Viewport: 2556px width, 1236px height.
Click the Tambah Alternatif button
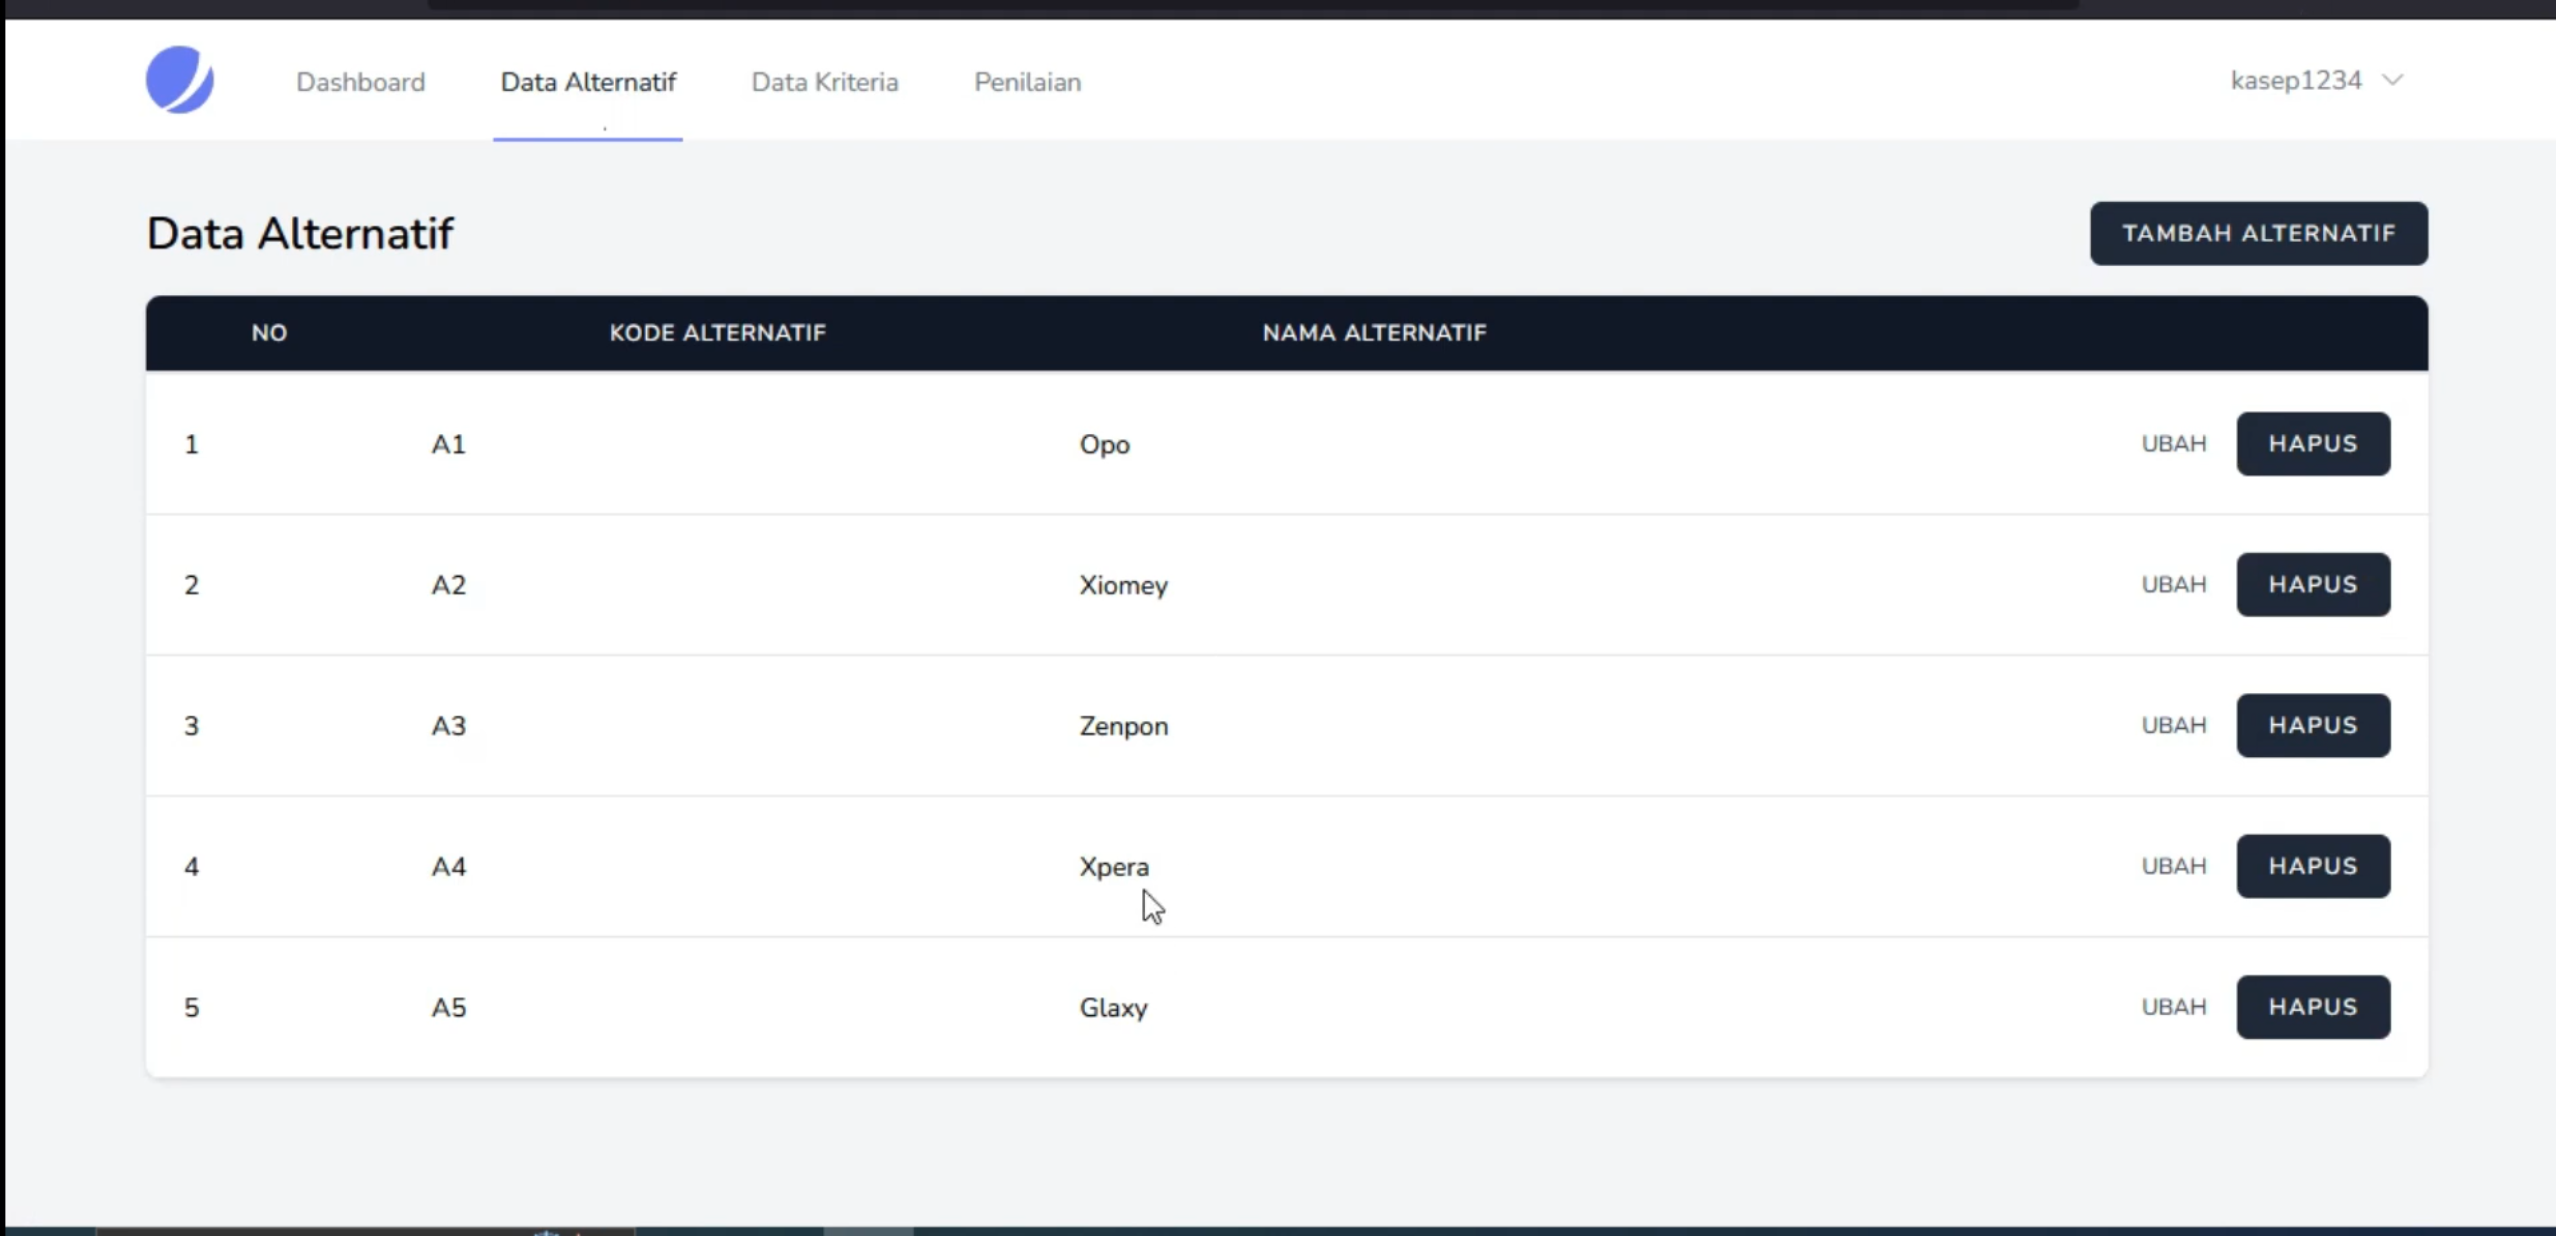coord(2259,233)
